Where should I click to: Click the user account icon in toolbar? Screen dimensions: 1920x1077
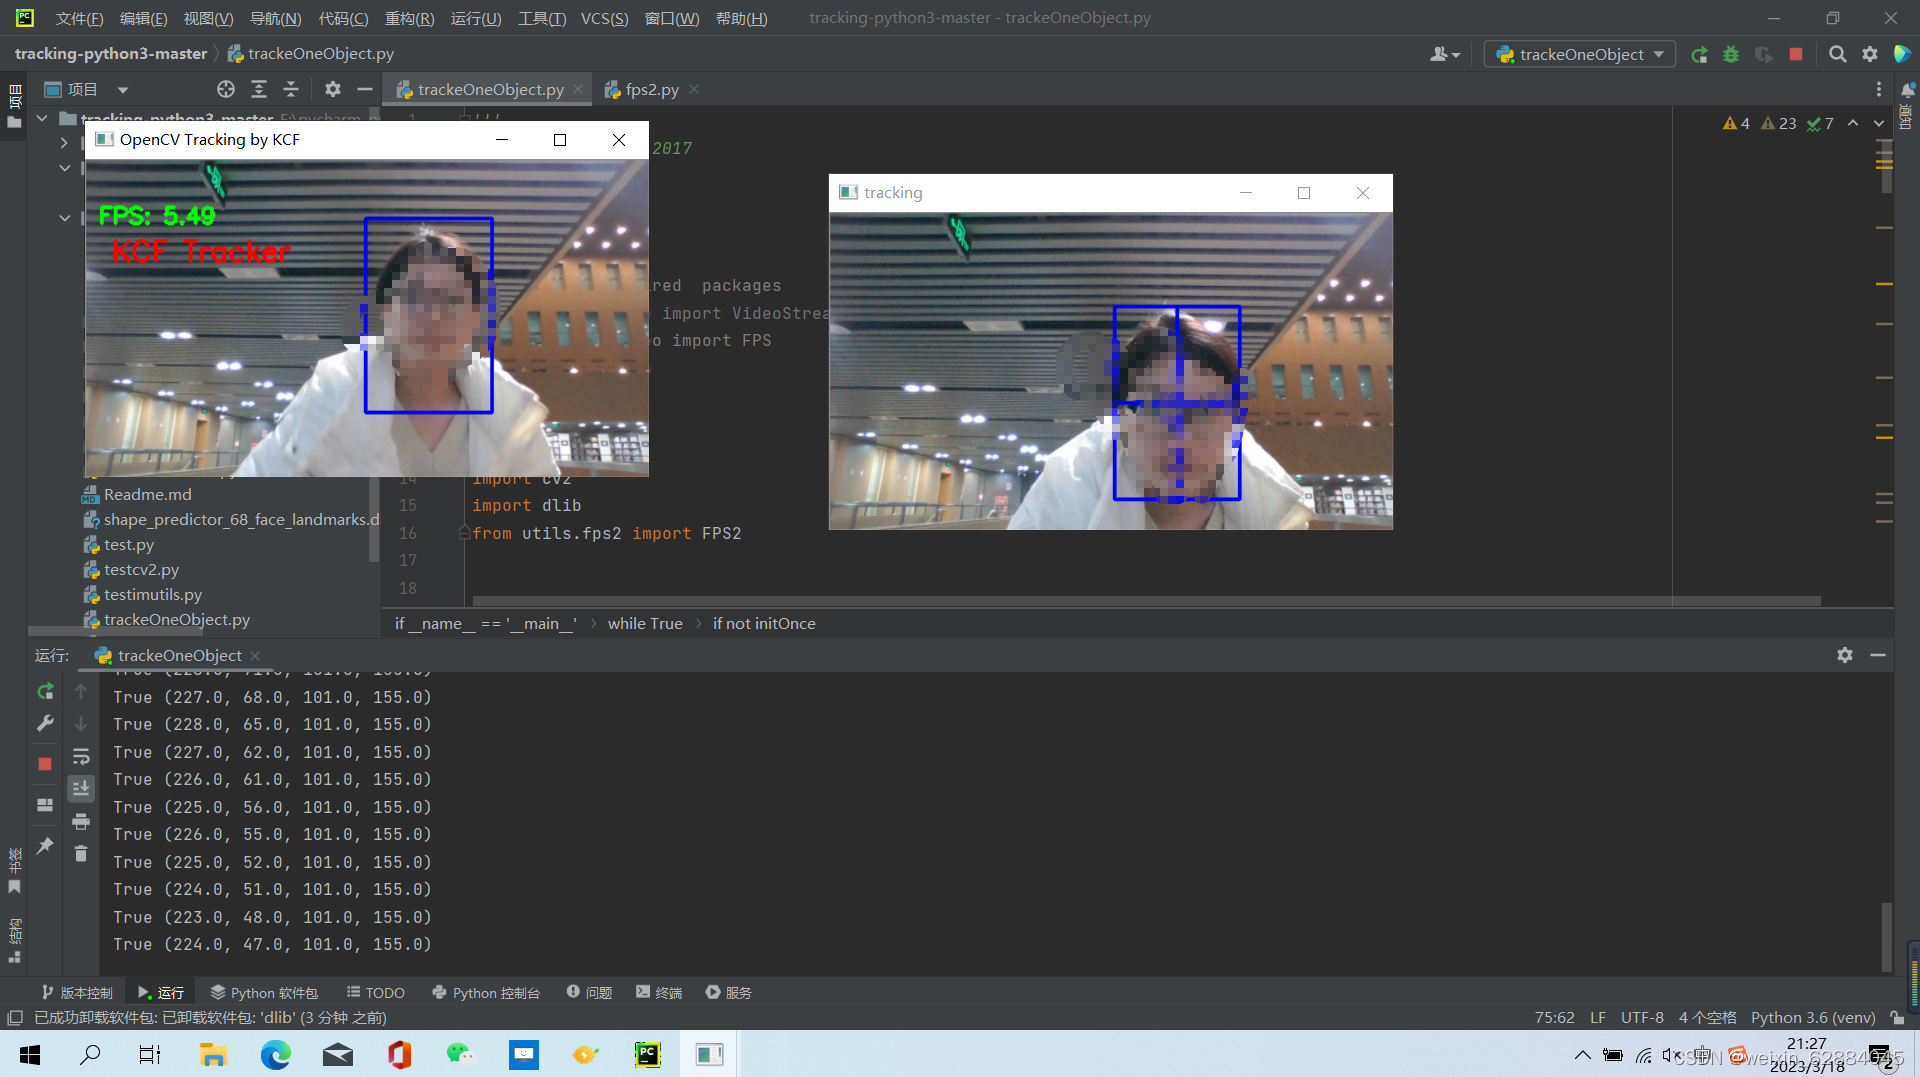click(x=1445, y=54)
